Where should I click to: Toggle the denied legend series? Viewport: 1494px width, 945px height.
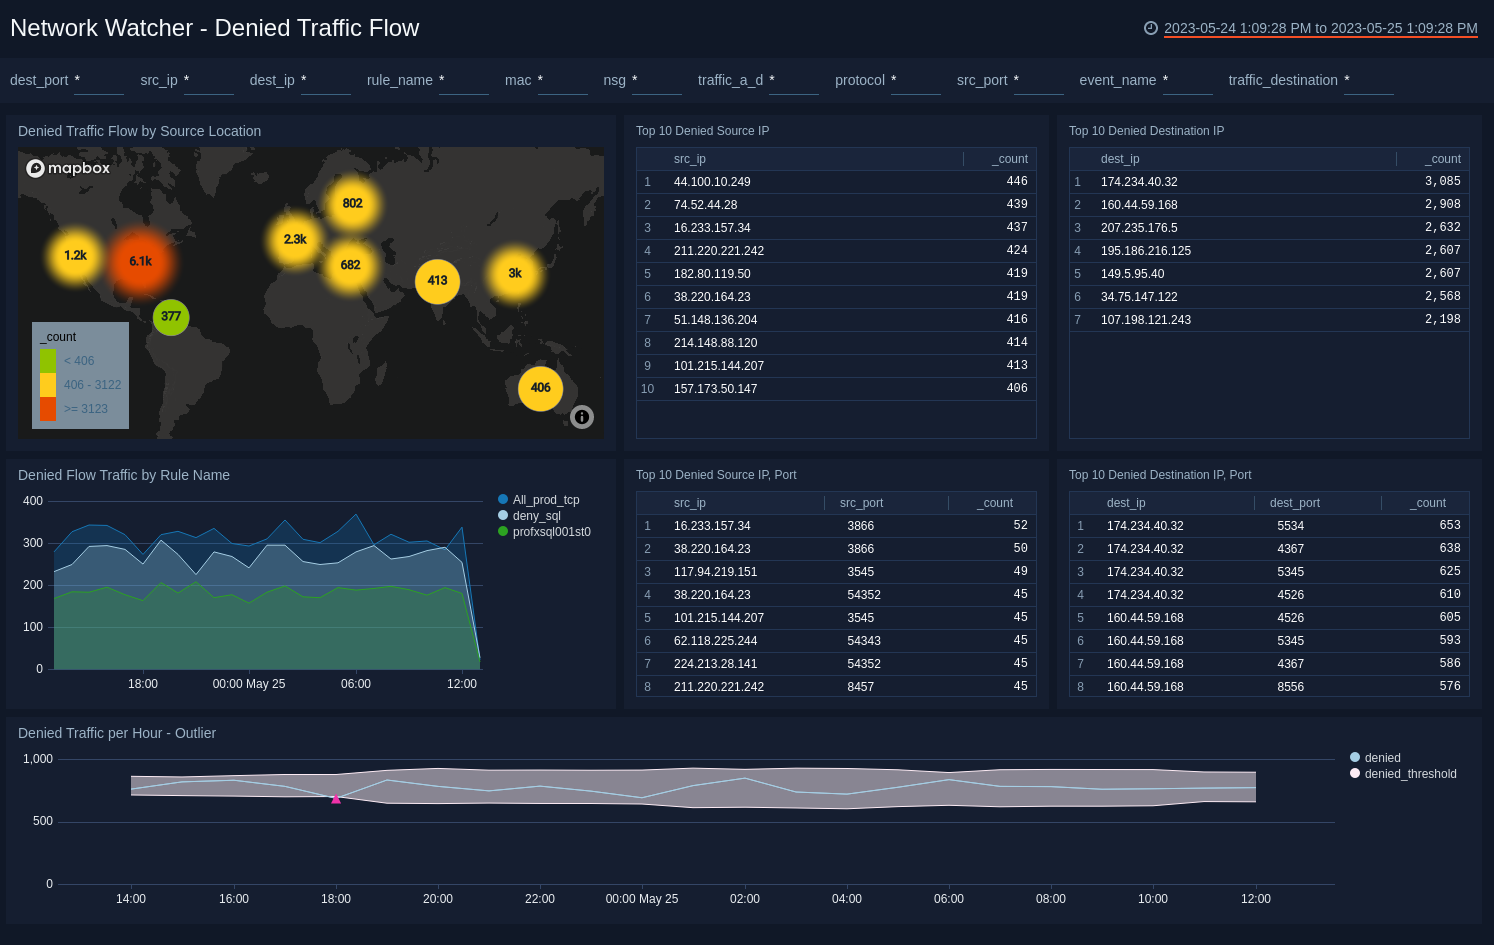coord(1375,758)
